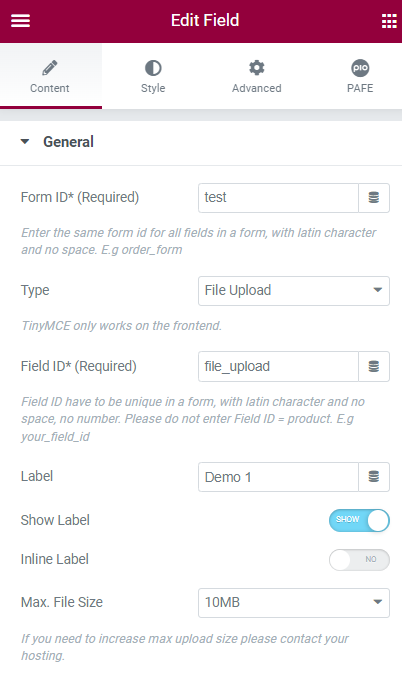Click the Form ID text input
The image size is (402, 676).
click(x=278, y=197)
